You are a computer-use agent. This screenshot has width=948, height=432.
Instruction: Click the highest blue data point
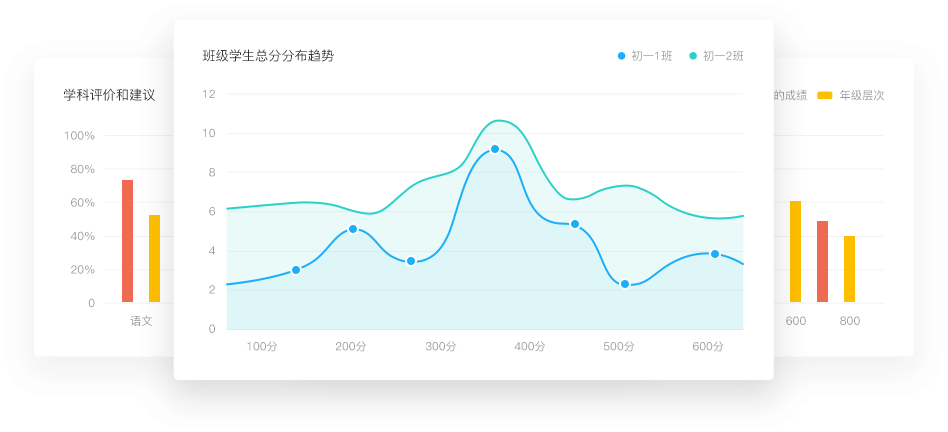click(x=495, y=149)
